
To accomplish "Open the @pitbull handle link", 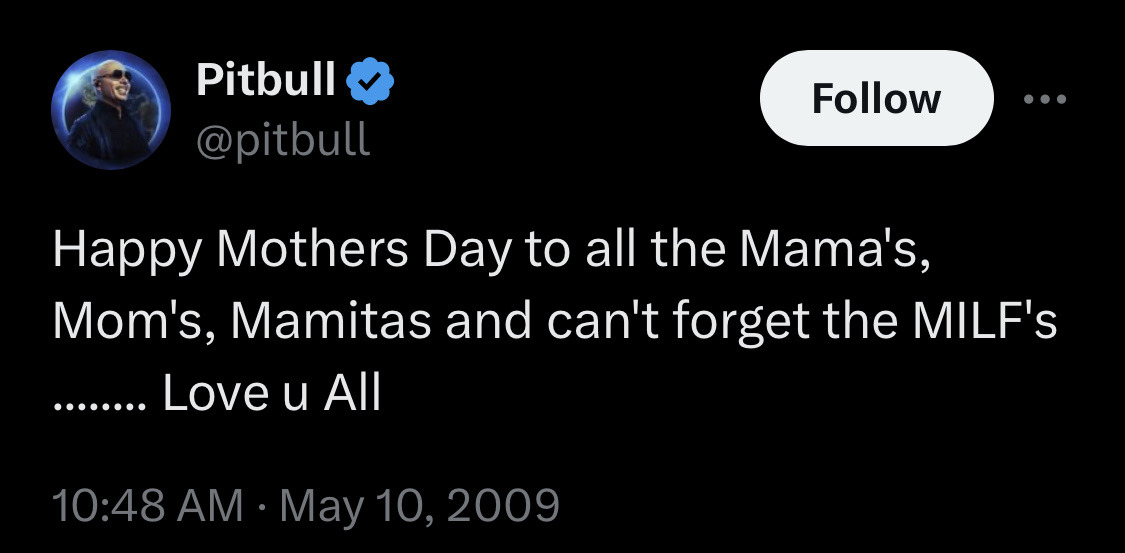I will [283, 139].
